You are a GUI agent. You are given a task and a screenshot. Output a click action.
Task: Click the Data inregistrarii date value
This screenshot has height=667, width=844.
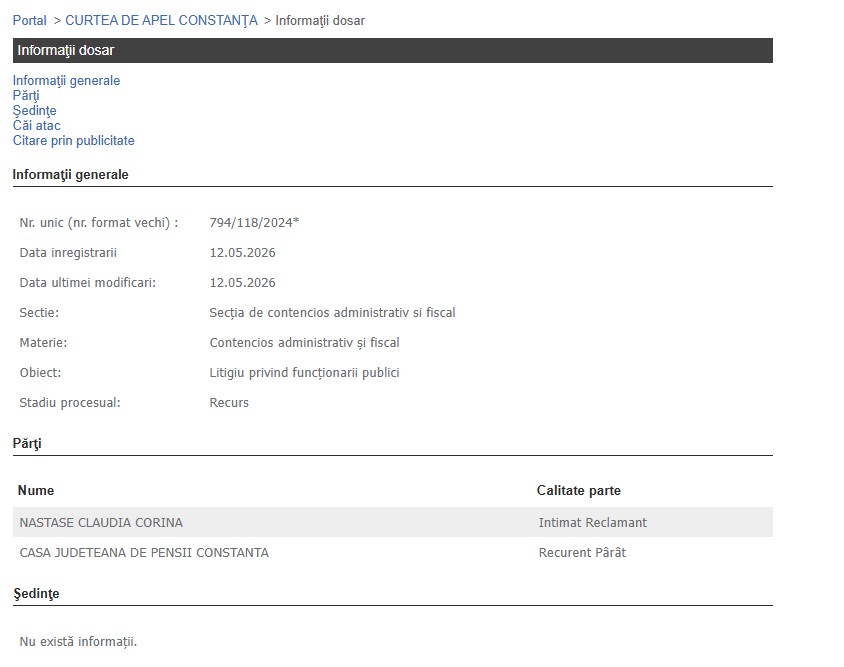(x=242, y=252)
